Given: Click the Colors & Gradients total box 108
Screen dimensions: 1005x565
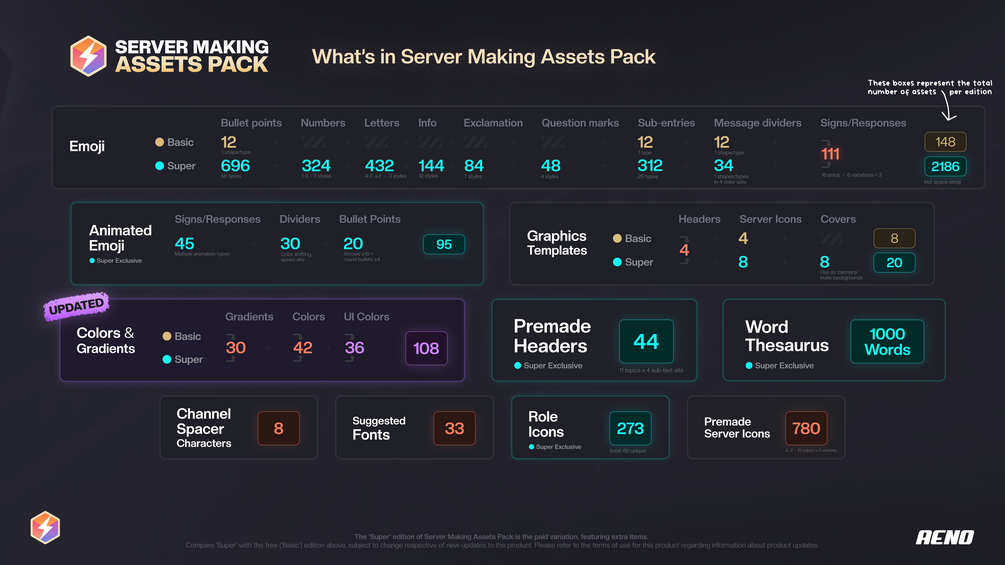Looking at the screenshot, I should point(426,348).
